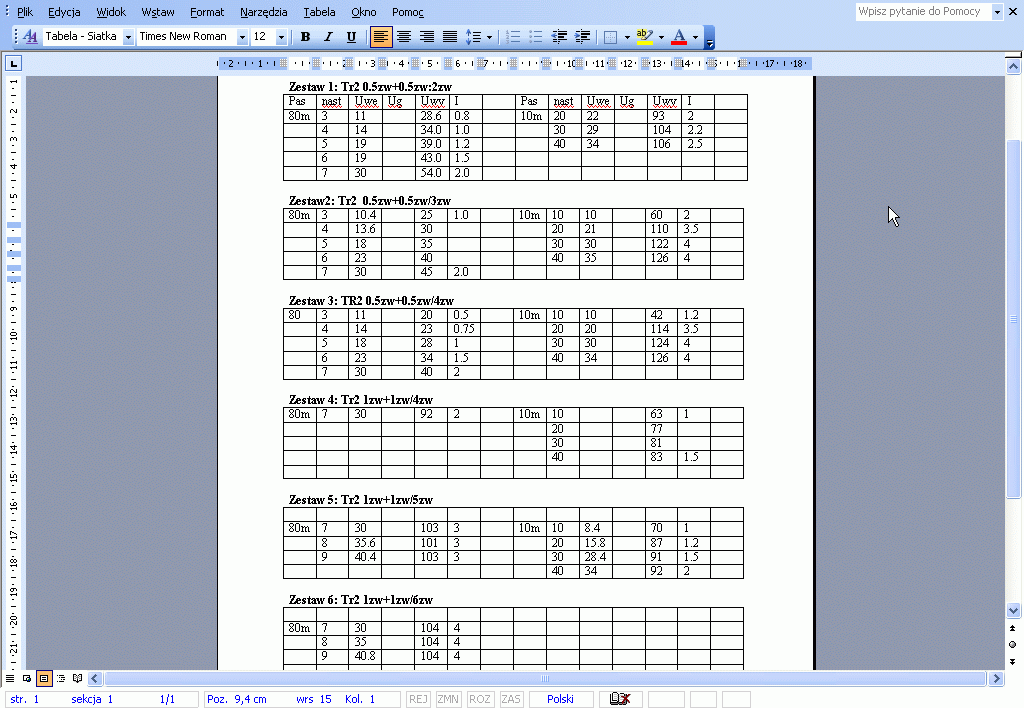Viewport: 1024px width, 708px height.
Task: Apply the outside border icon
Action: [610, 37]
